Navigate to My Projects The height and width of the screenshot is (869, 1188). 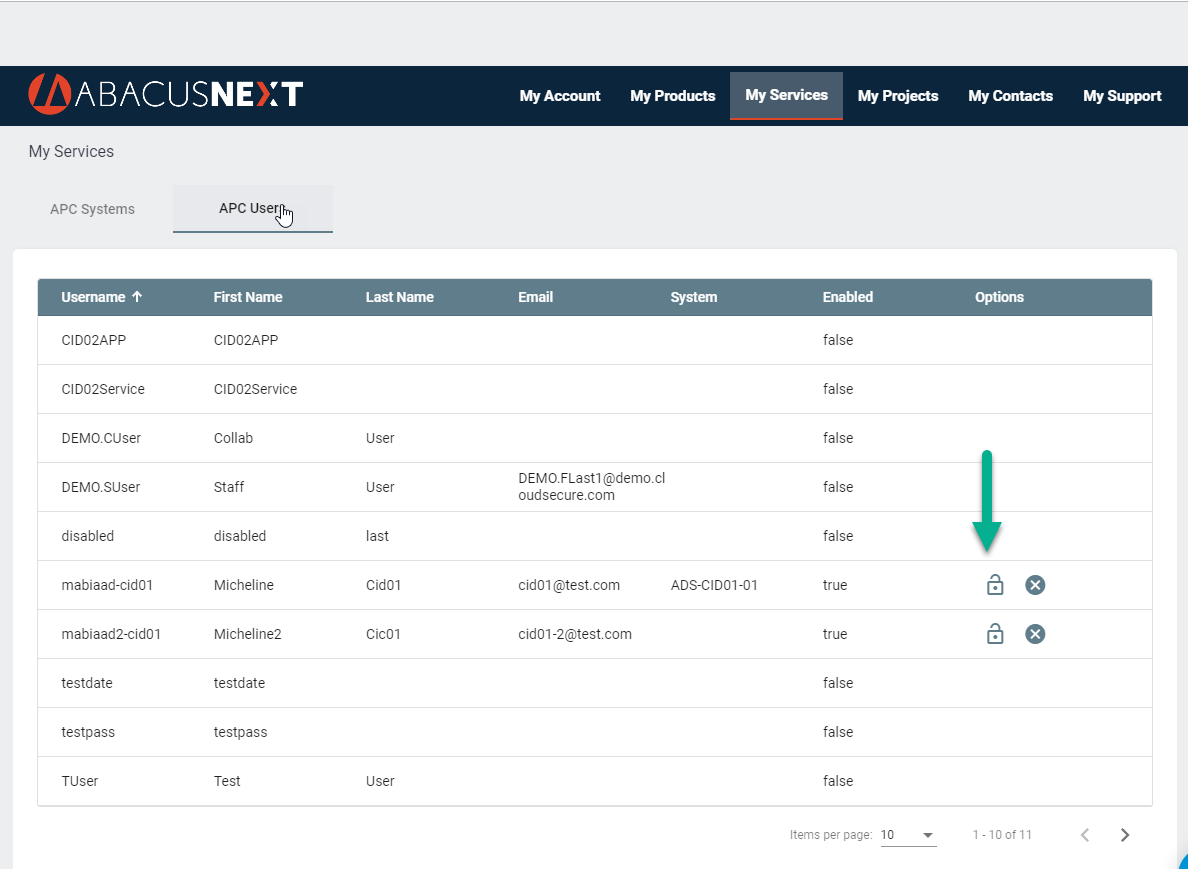[897, 95]
